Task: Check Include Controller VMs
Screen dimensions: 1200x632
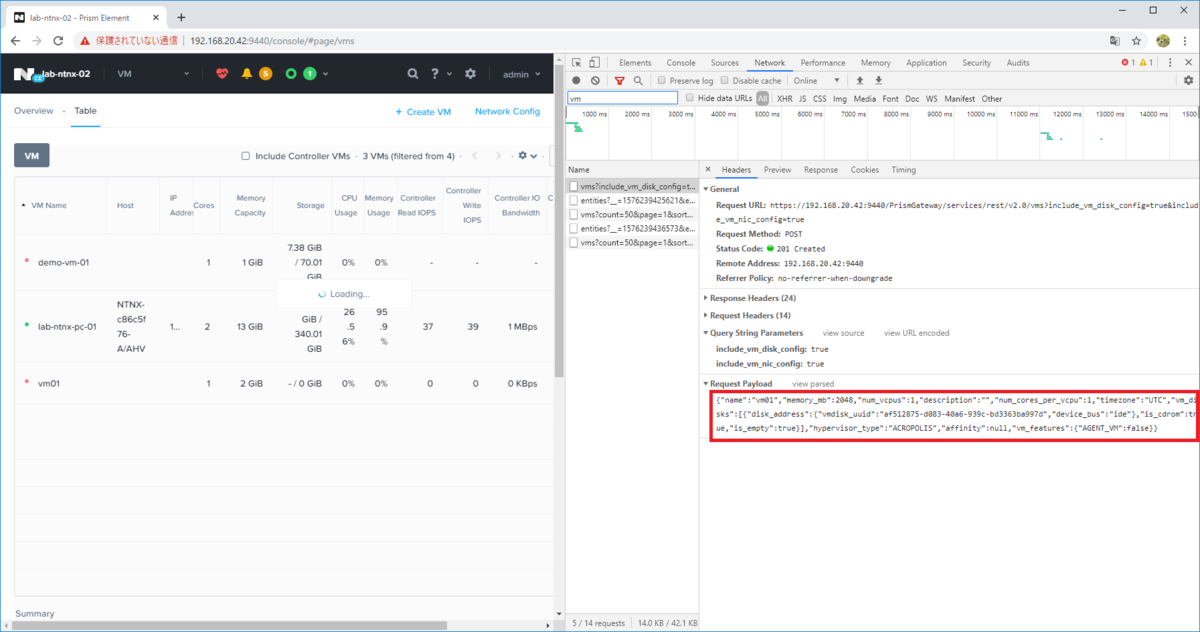Action: [x=246, y=156]
